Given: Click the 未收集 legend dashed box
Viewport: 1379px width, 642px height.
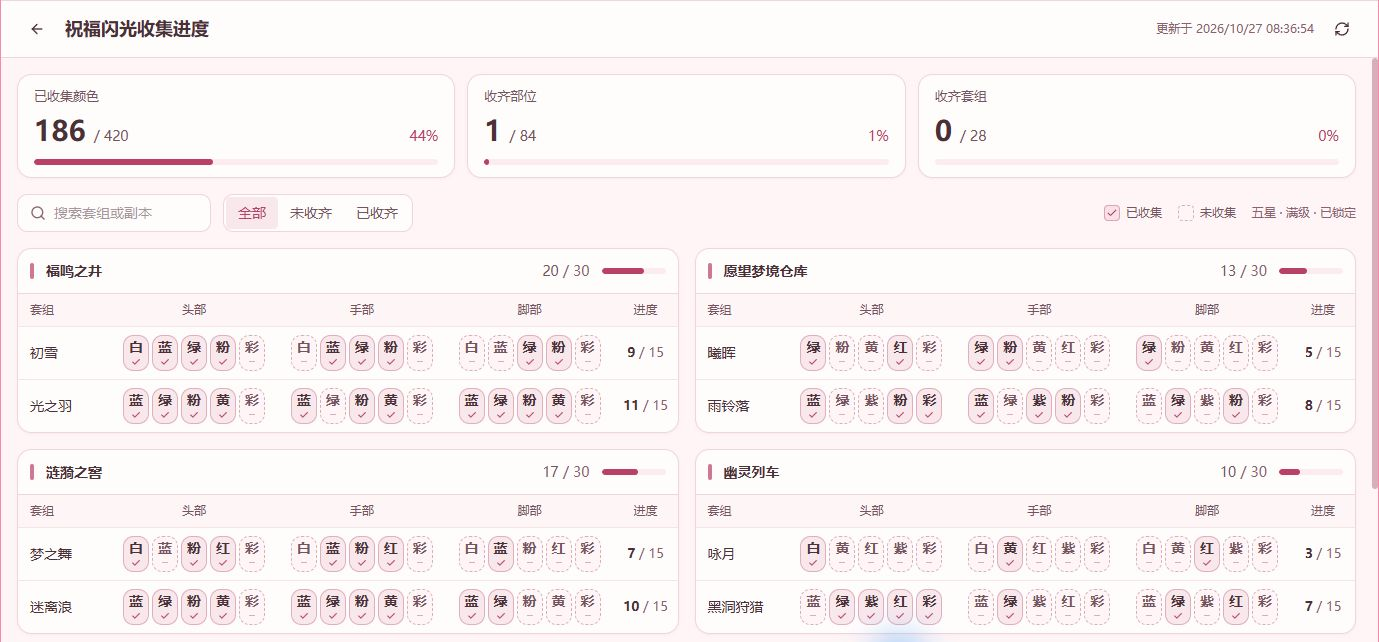Looking at the screenshot, I should [x=1185, y=213].
